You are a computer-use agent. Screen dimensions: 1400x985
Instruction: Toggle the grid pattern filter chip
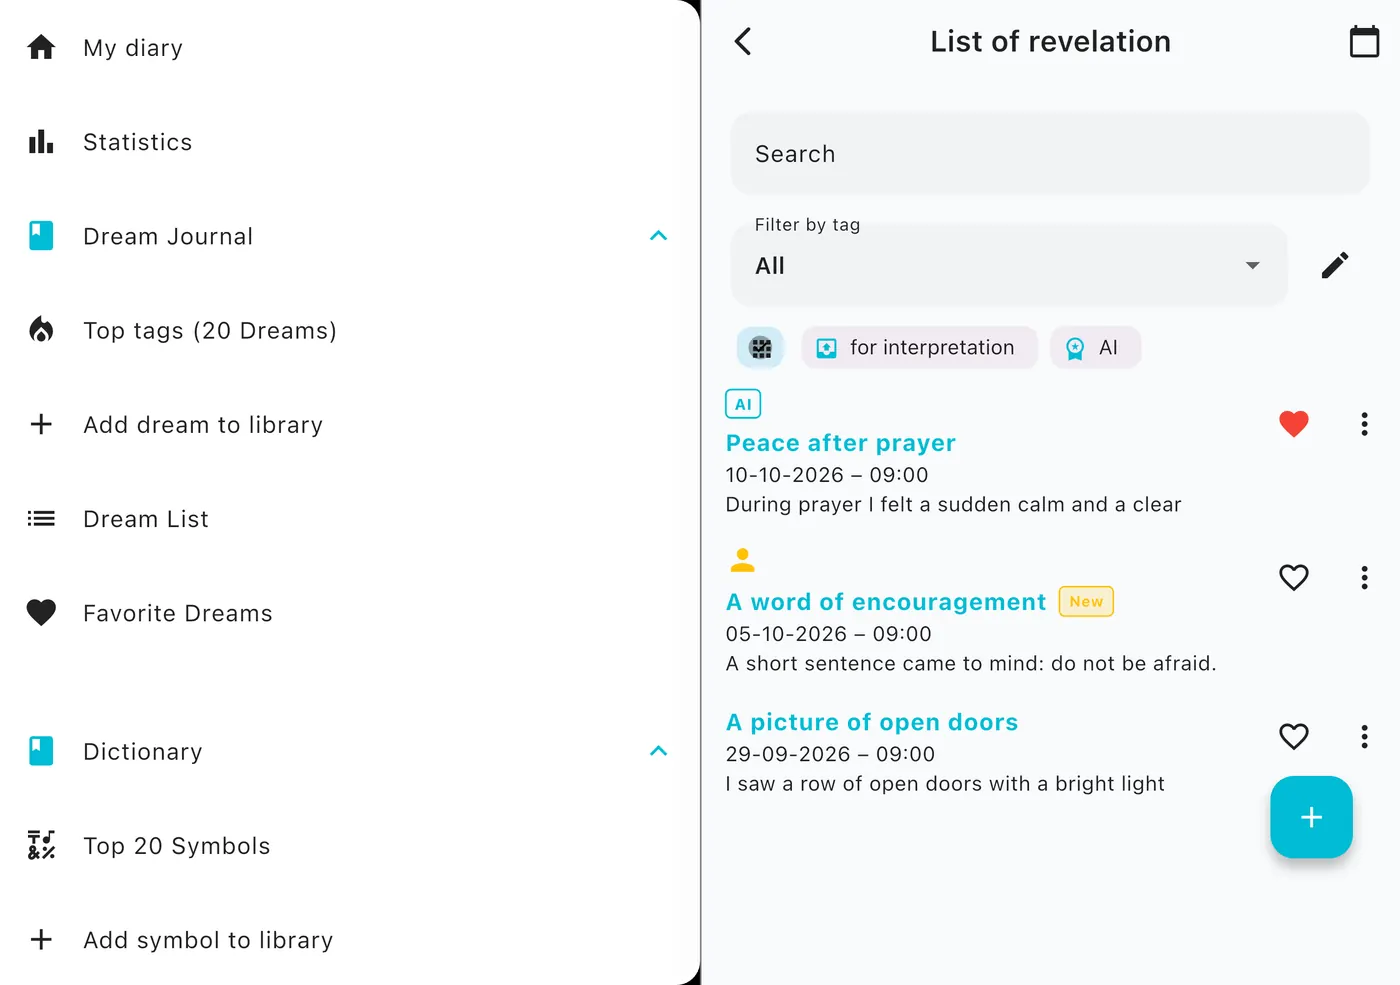pyautogui.click(x=761, y=347)
